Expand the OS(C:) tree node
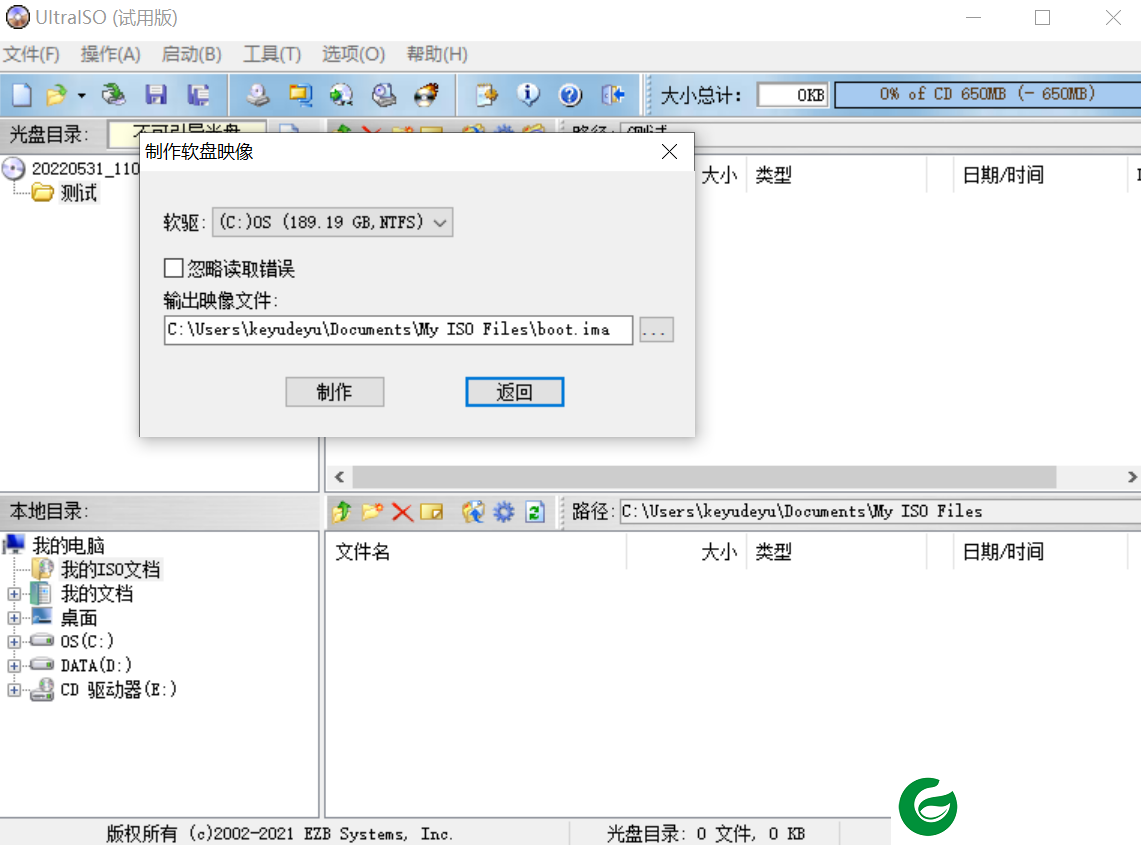 pos(14,642)
